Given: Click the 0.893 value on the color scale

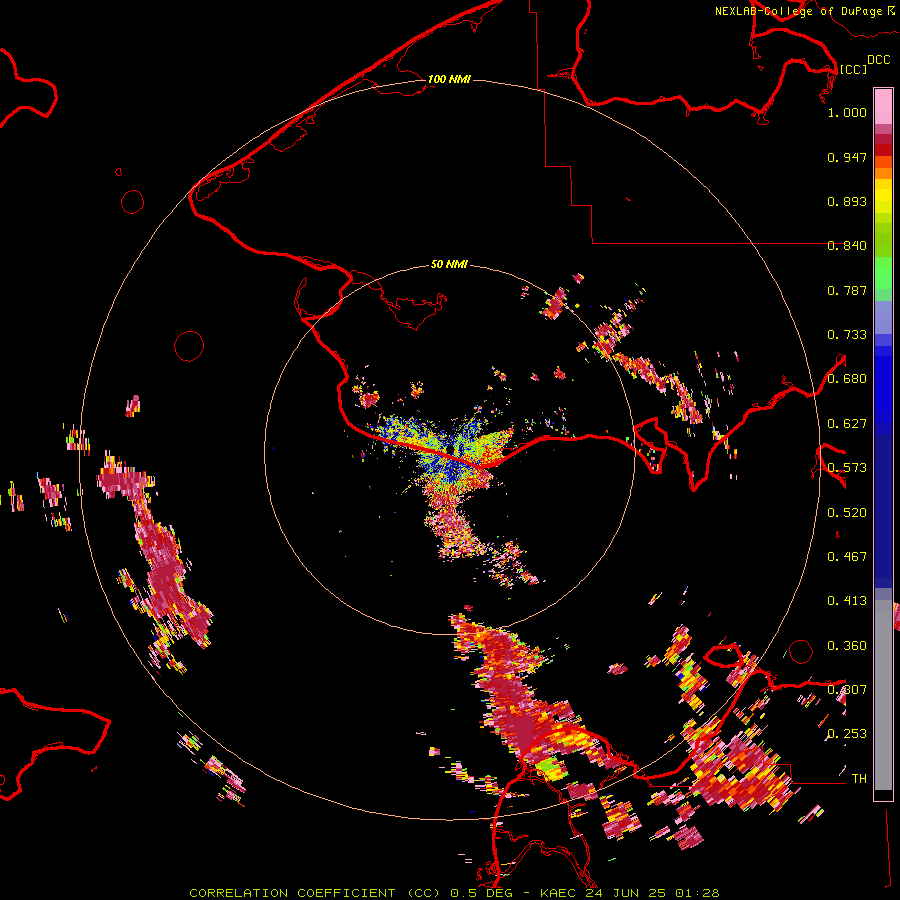Looking at the screenshot, I should tap(847, 201).
